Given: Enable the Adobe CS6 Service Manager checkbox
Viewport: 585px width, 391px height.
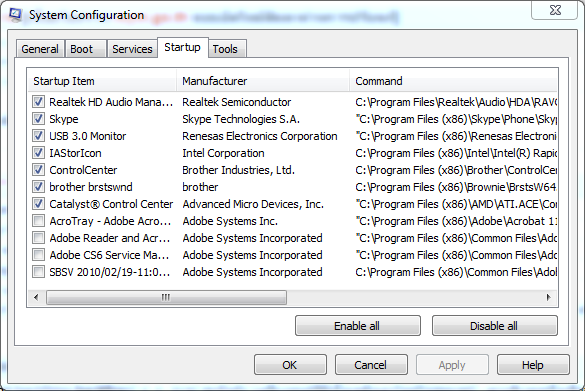Looking at the screenshot, I should (x=38, y=255).
